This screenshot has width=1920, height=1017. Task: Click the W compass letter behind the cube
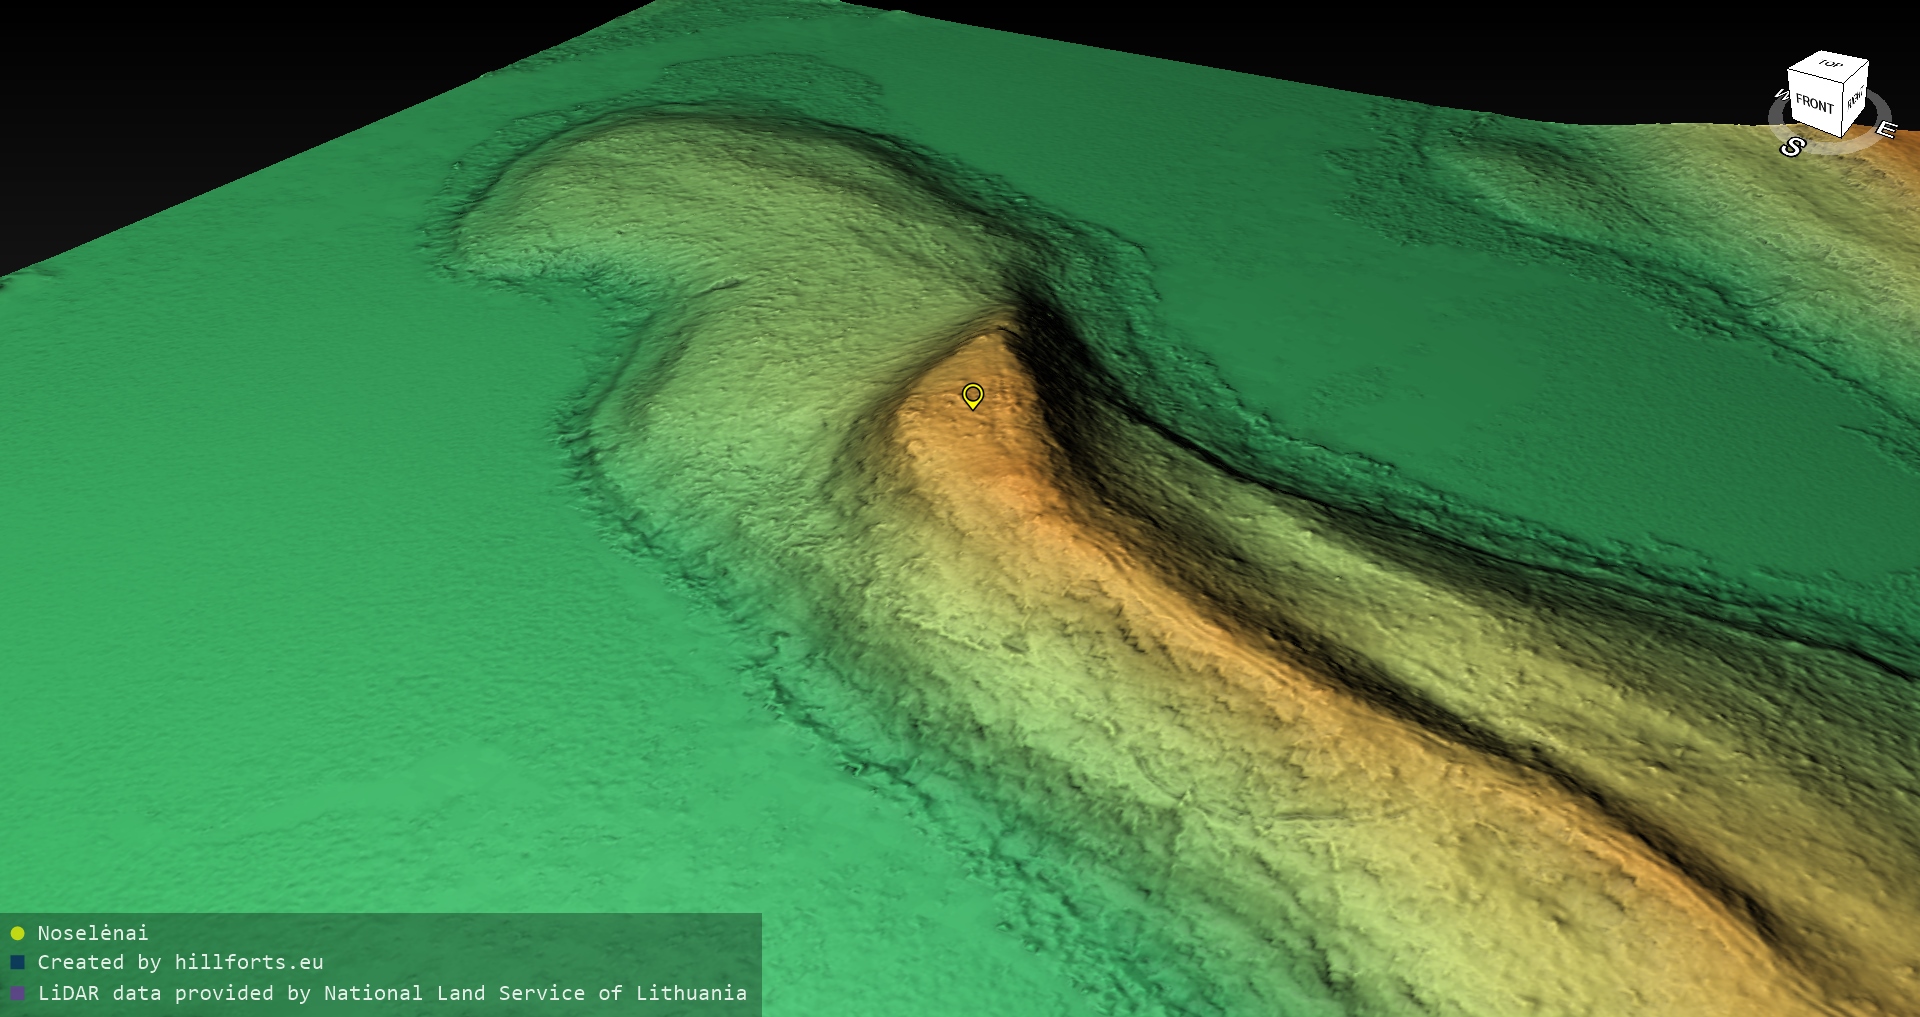pyautogui.click(x=1780, y=95)
